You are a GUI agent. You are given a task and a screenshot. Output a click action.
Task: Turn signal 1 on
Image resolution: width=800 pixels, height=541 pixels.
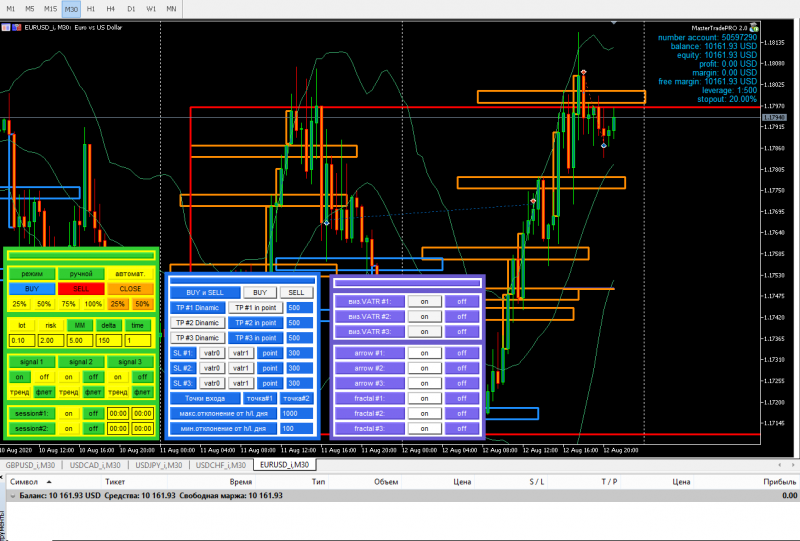(19, 377)
